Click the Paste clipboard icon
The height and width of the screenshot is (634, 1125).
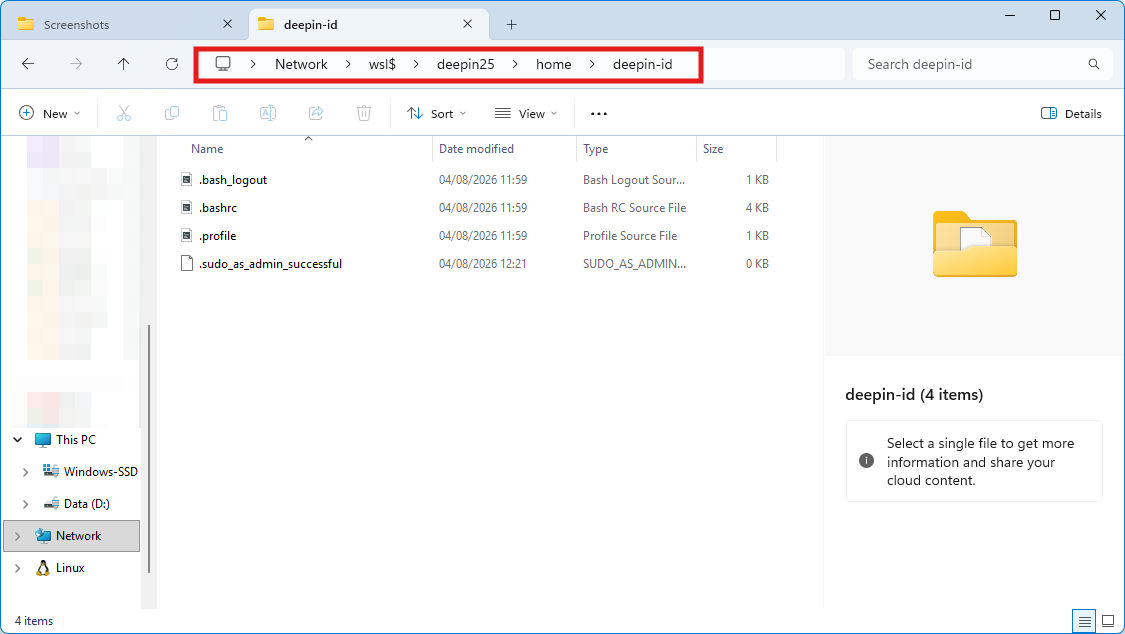(220, 113)
